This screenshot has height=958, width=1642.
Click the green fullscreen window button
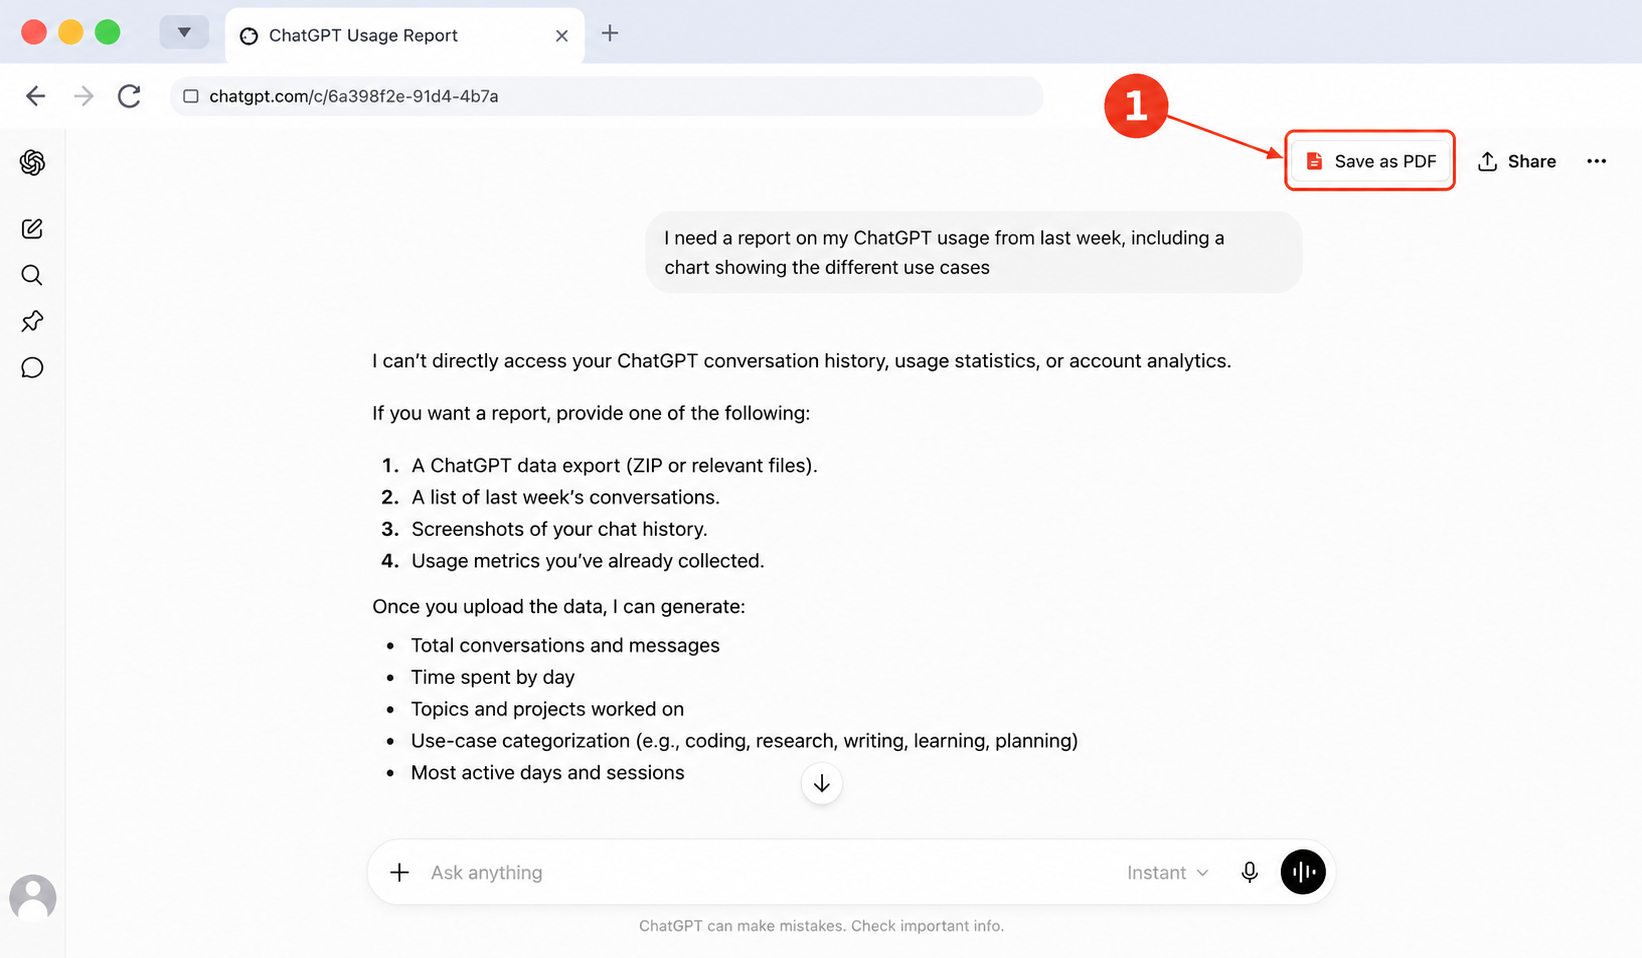[108, 32]
